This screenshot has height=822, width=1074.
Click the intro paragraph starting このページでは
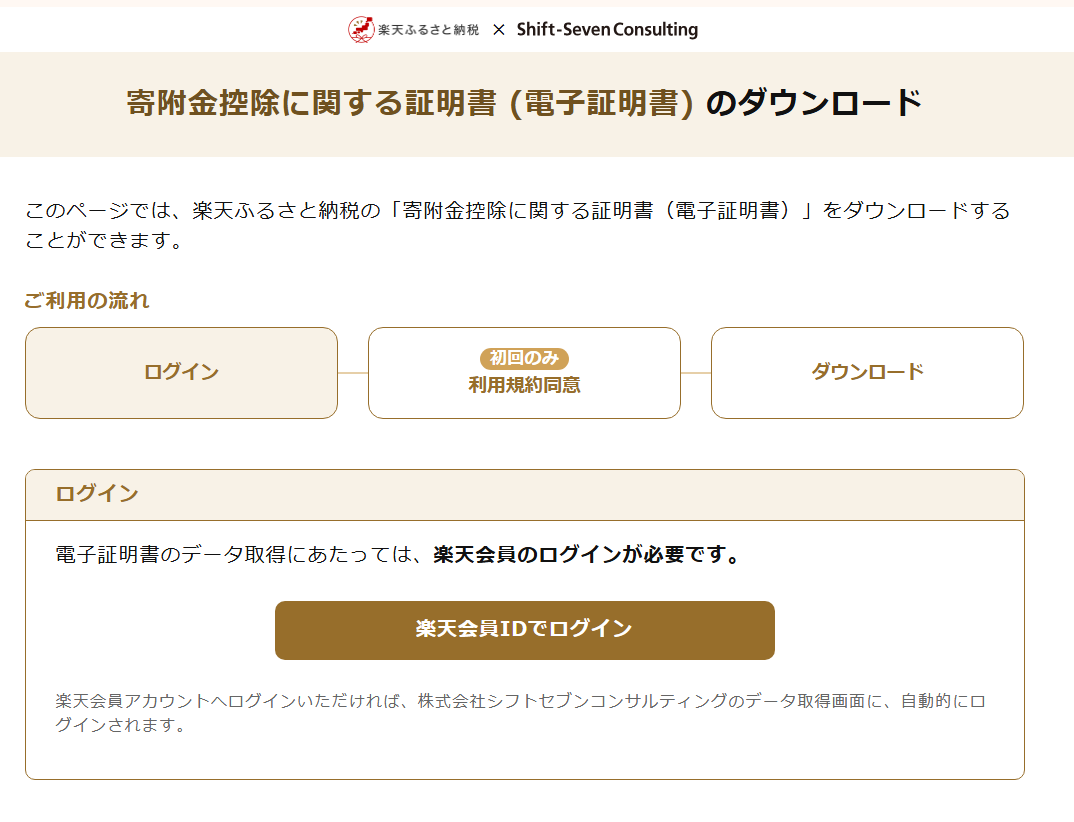click(x=517, y=225)
